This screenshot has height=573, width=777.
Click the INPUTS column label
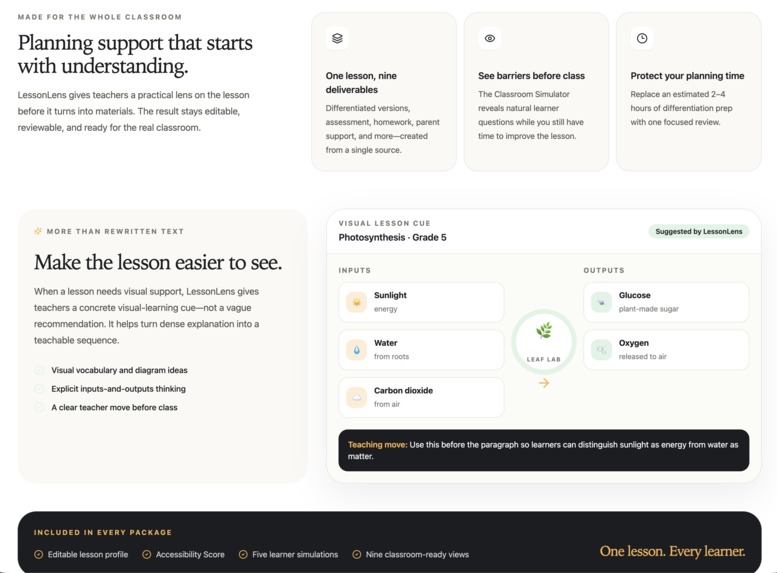coord(355,270)
